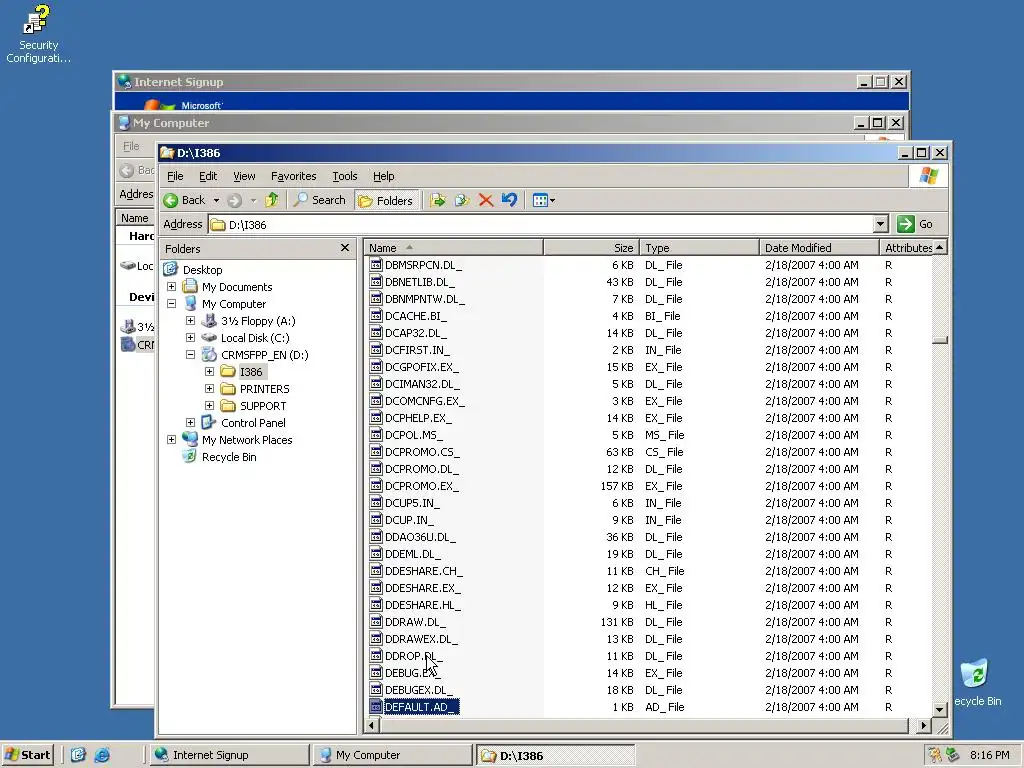This screenshot has height=768, width=1024.
Task: Open the Edit menu
Action: coord(208,176)
